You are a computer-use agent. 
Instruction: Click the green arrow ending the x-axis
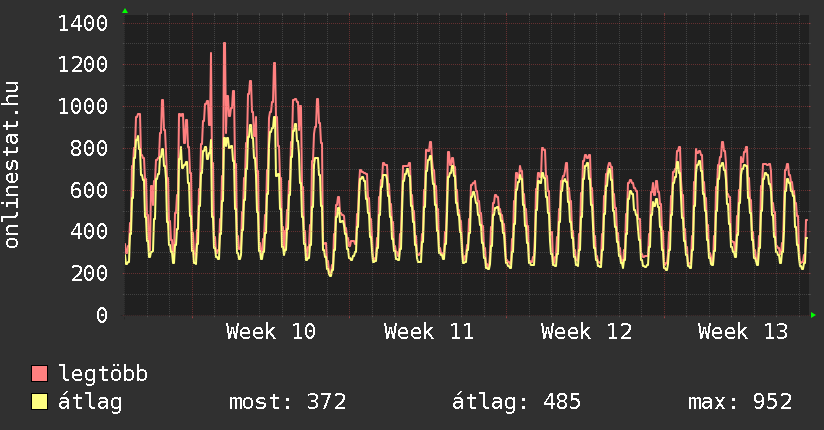(x=814, y=315)
